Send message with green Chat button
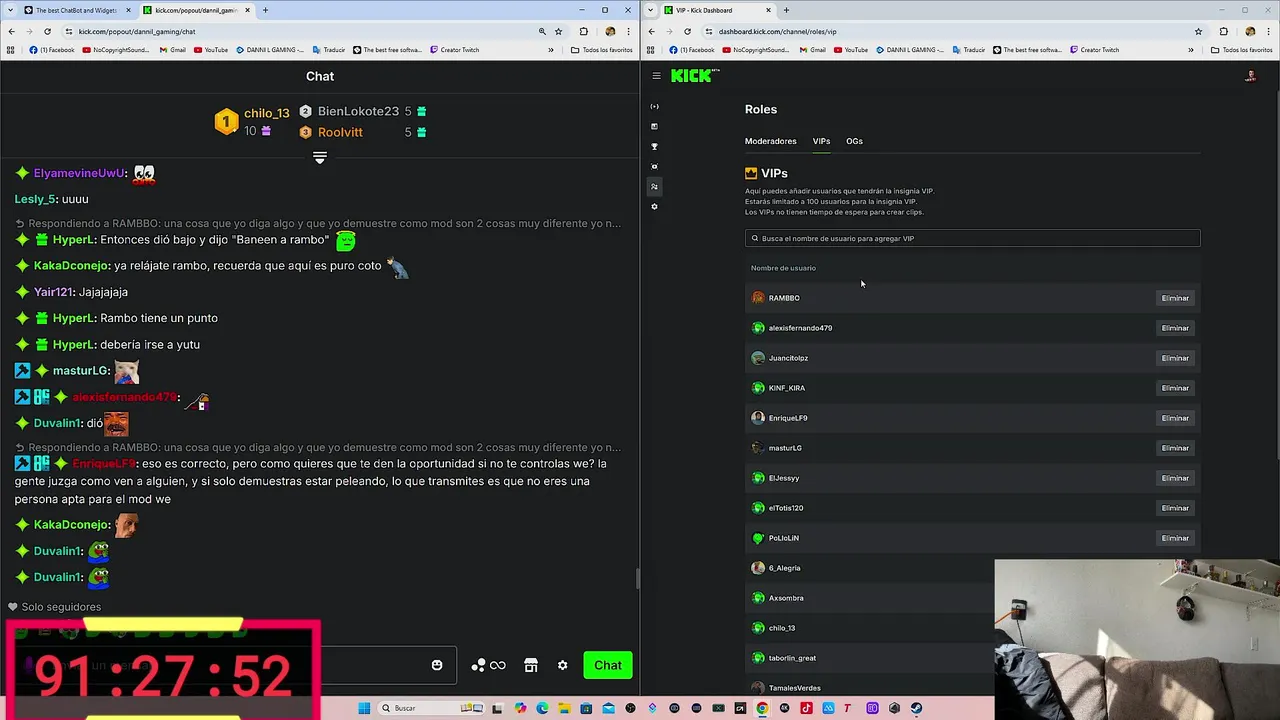This screenshot has width=1280, height=720. [x=608, y=665]
